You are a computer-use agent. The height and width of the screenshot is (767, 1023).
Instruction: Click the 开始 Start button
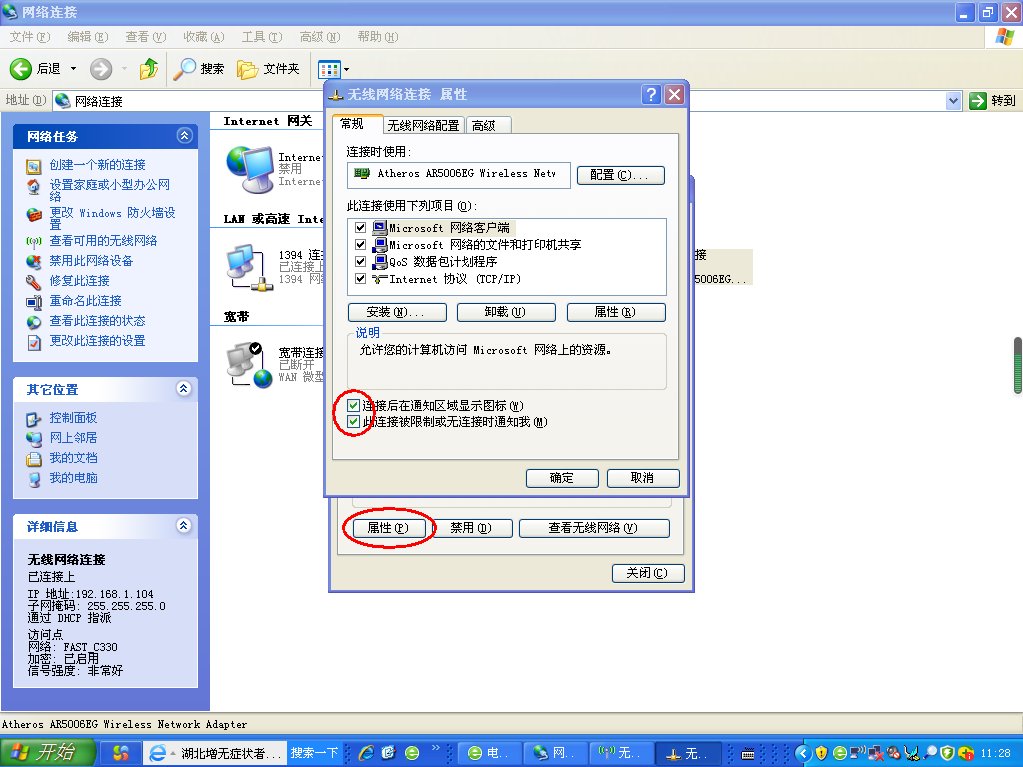pos(48,753)
